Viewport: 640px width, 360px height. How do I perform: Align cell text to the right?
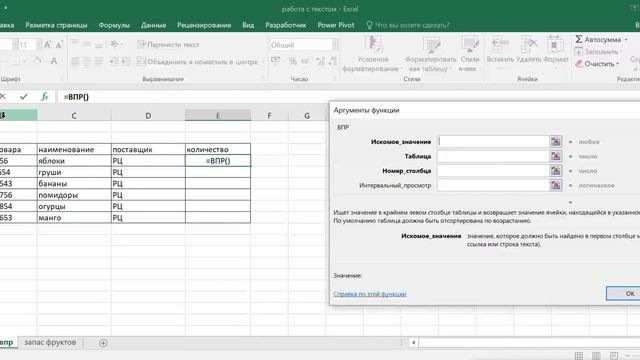pyautogui.click(x=98, y=62)
